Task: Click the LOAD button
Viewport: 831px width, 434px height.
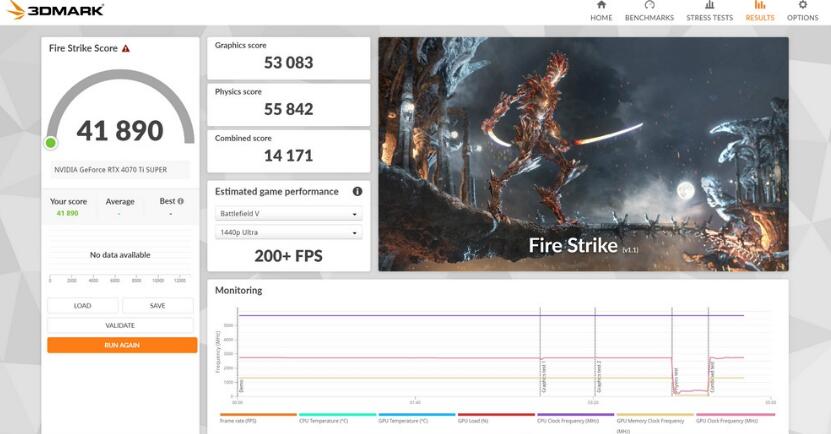Action: (83, 306)
